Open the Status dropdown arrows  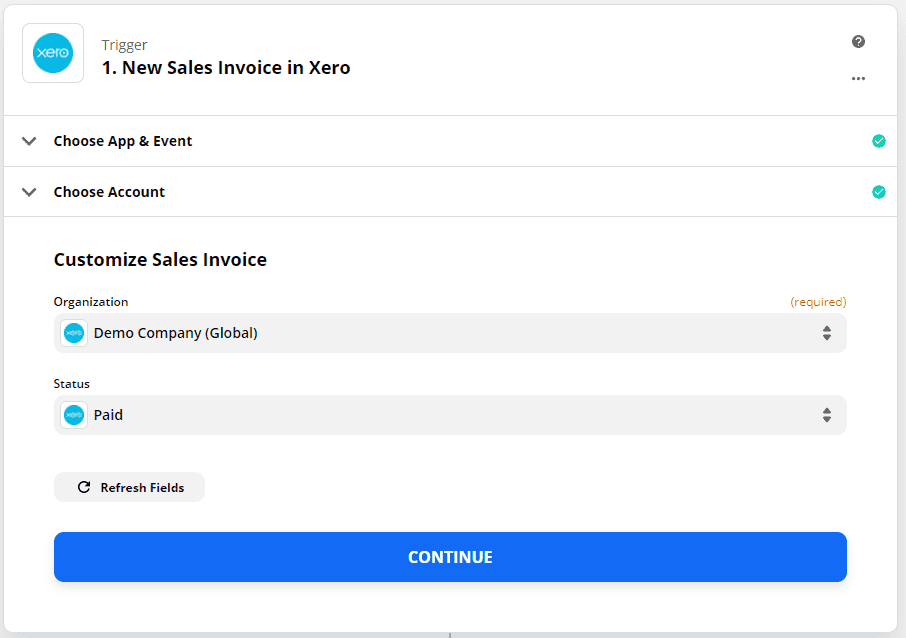tap(827, 415)
